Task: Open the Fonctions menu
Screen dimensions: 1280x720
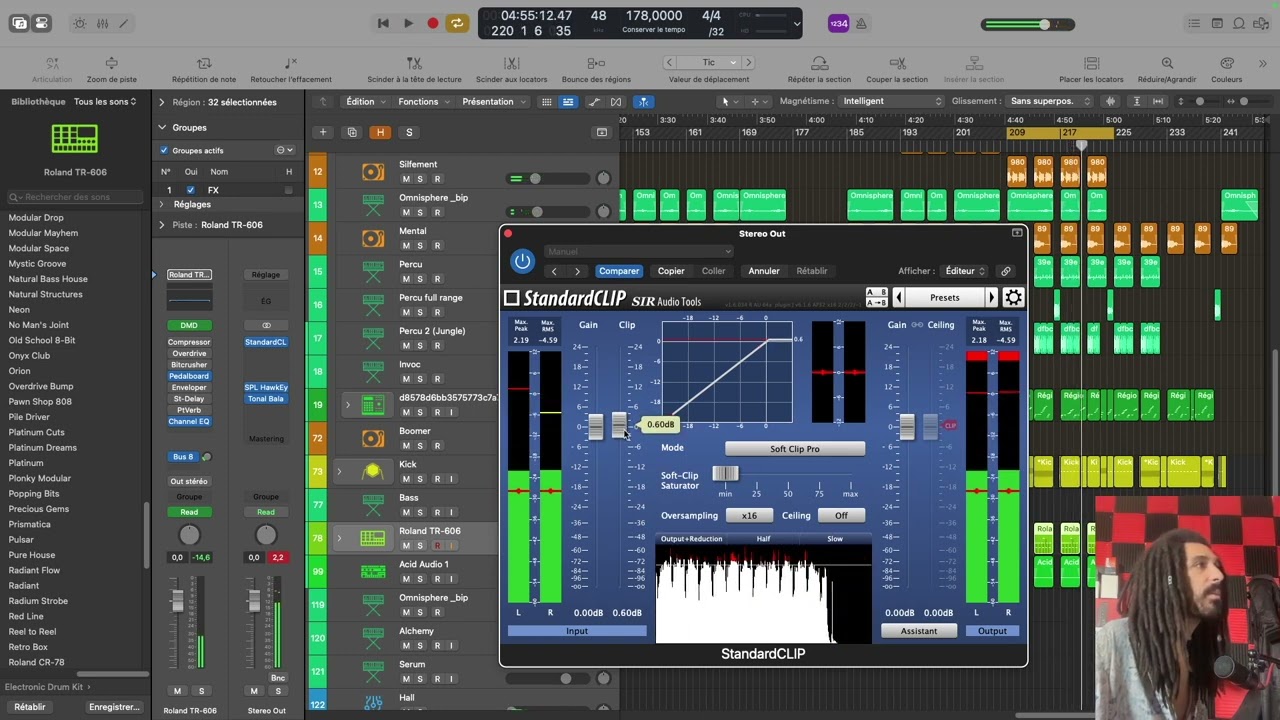Action: (x=423, y=101)
